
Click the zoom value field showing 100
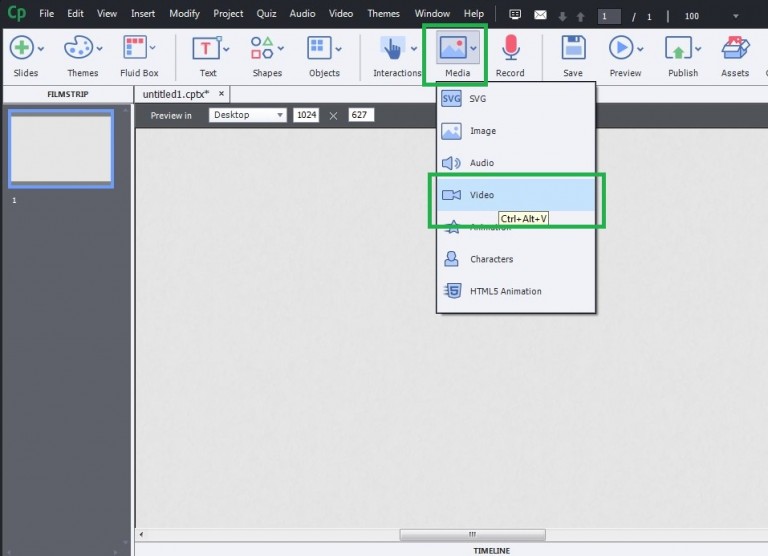click(692, 16)
